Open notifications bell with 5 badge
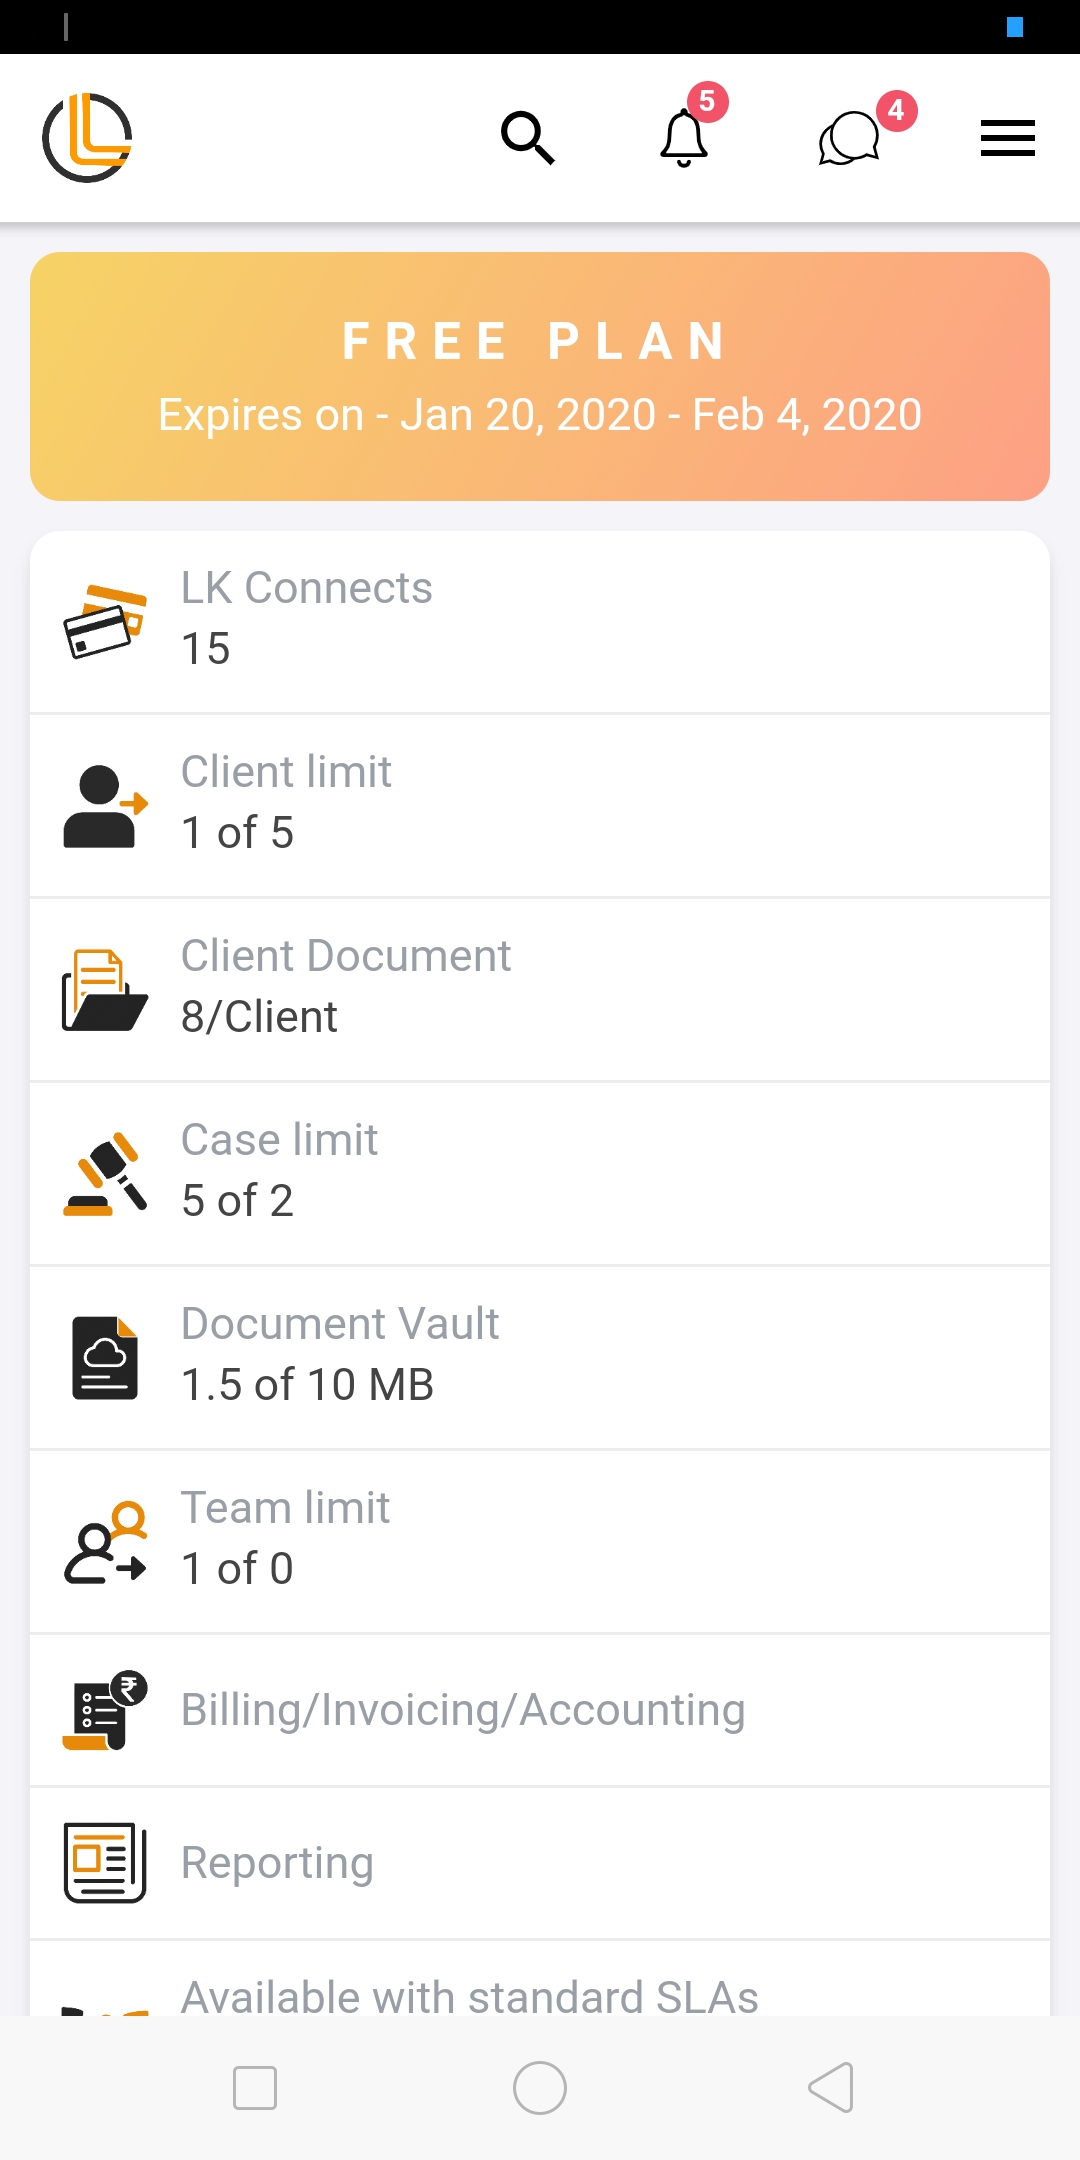This screenshot has height=2160, width=1080. coord(685,138)
